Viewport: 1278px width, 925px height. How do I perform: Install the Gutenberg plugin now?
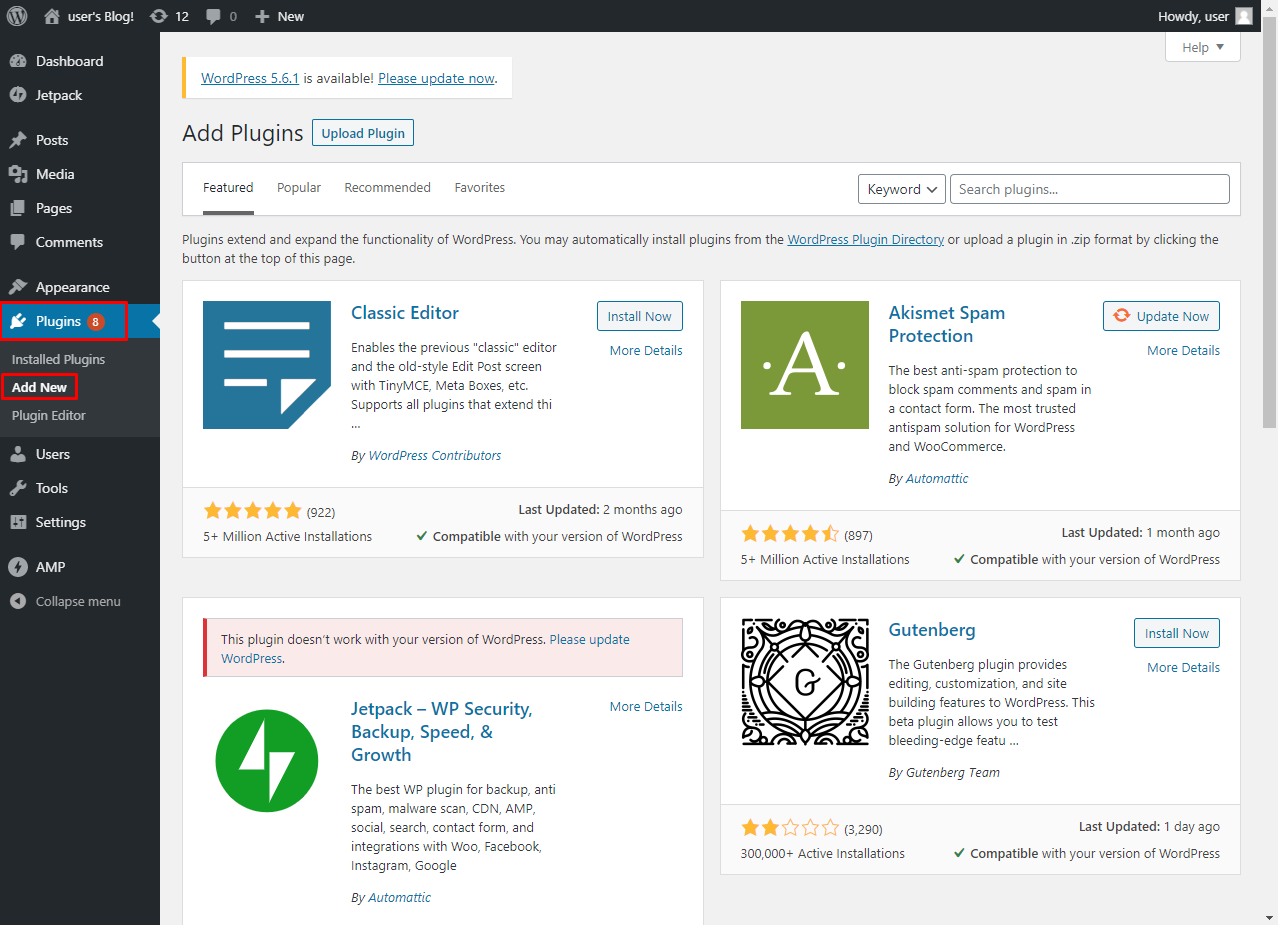1177,633
